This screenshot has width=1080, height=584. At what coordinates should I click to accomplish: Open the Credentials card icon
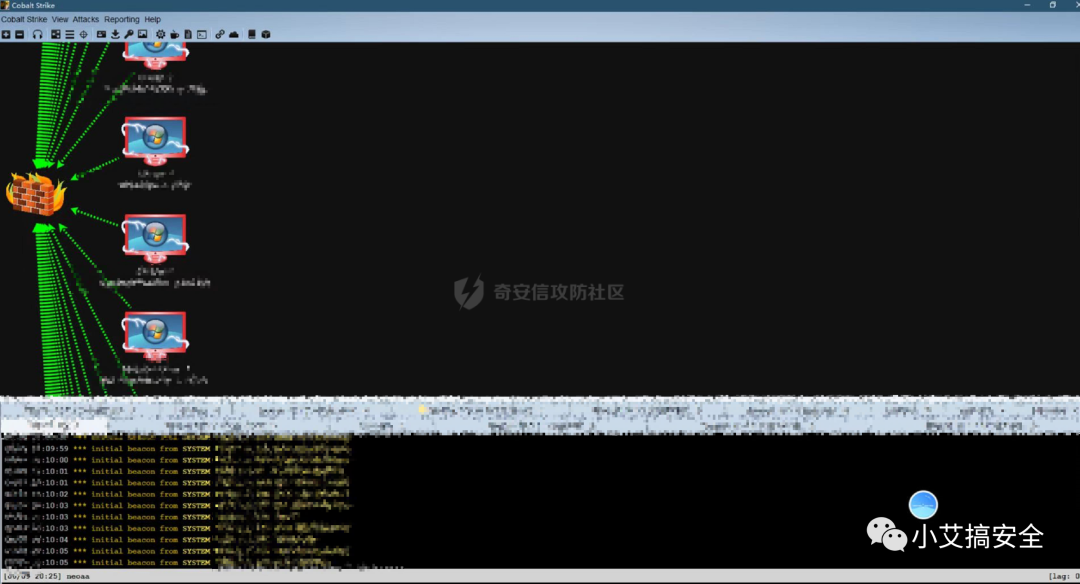click(101, 34)
